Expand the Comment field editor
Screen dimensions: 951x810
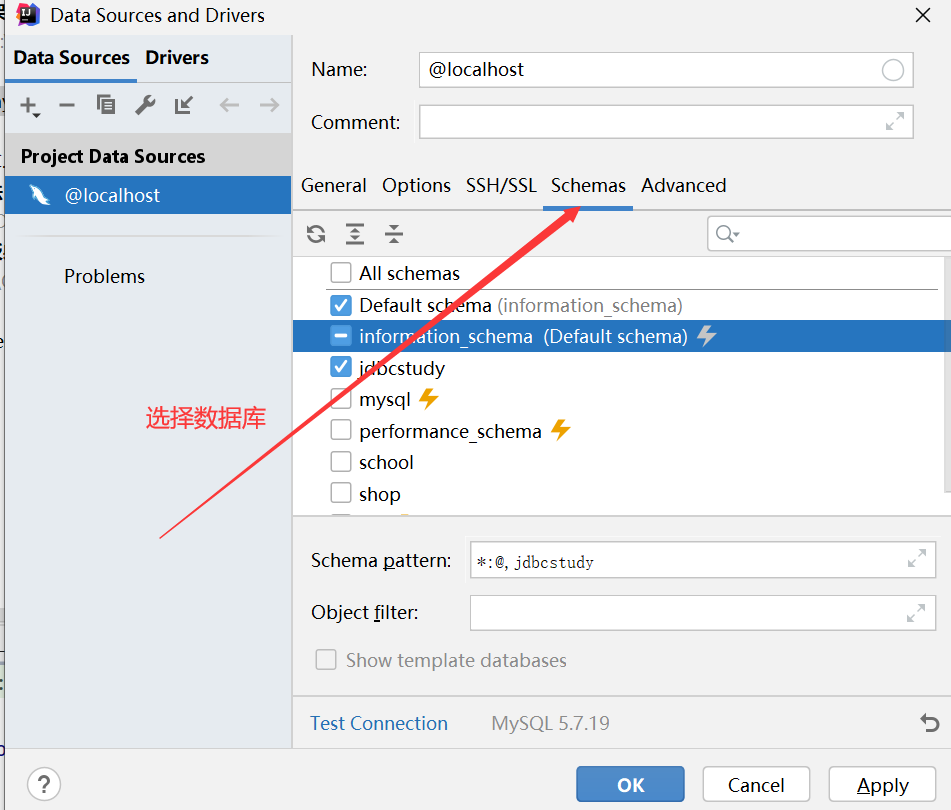895,121
